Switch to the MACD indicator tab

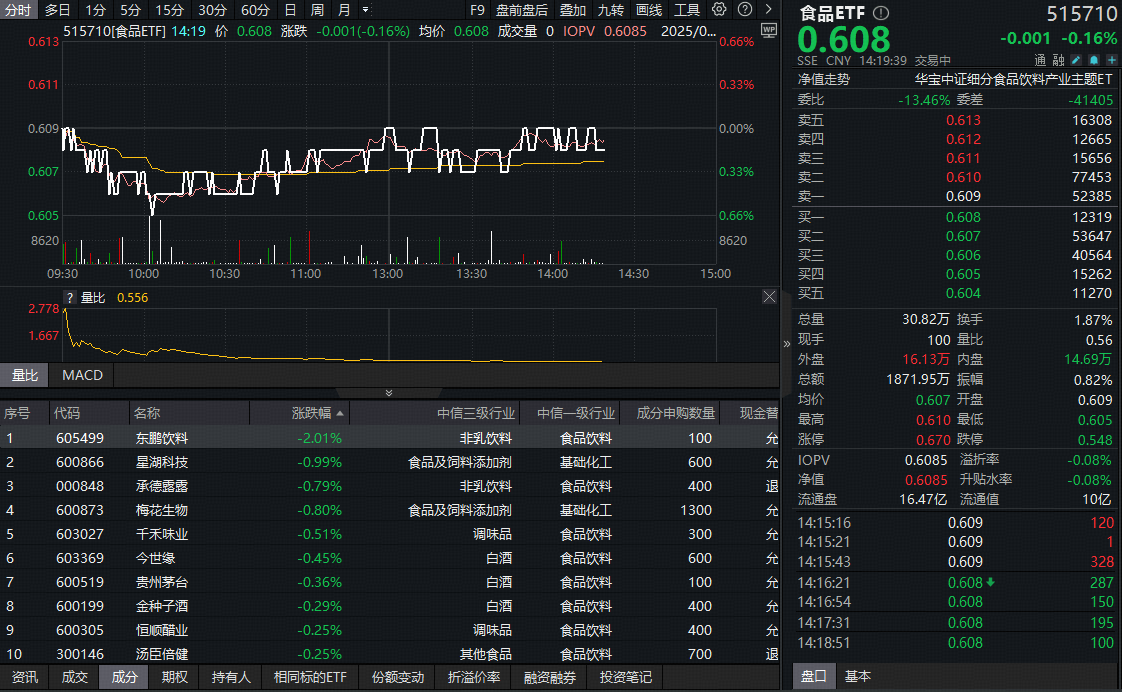pyautogui.click(x=80, y=375)
